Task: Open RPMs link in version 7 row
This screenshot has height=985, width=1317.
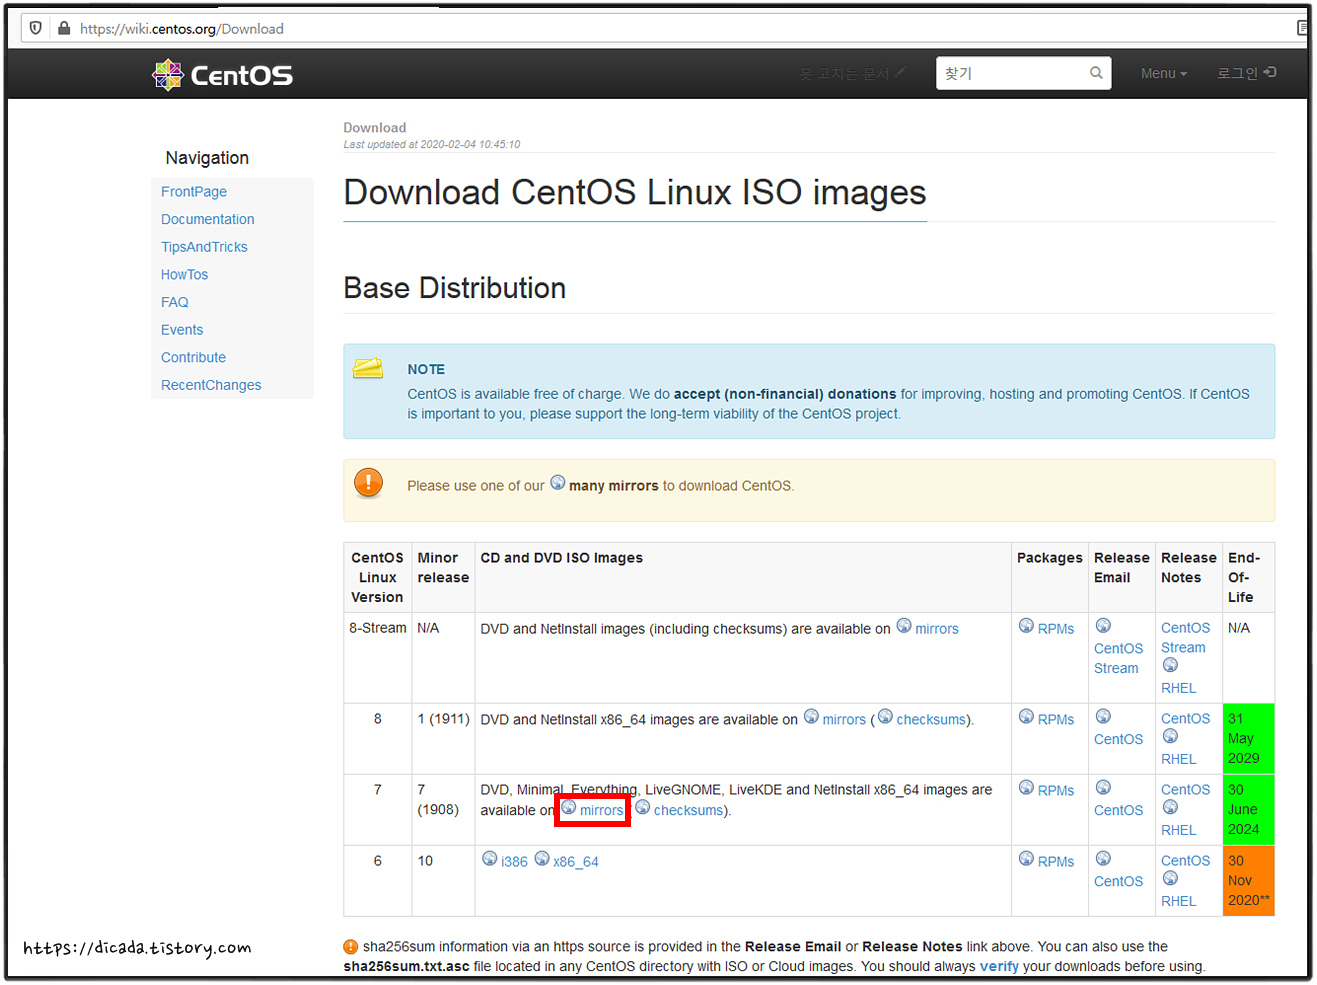Action: pyautogui.click(x=1056, y=791)
